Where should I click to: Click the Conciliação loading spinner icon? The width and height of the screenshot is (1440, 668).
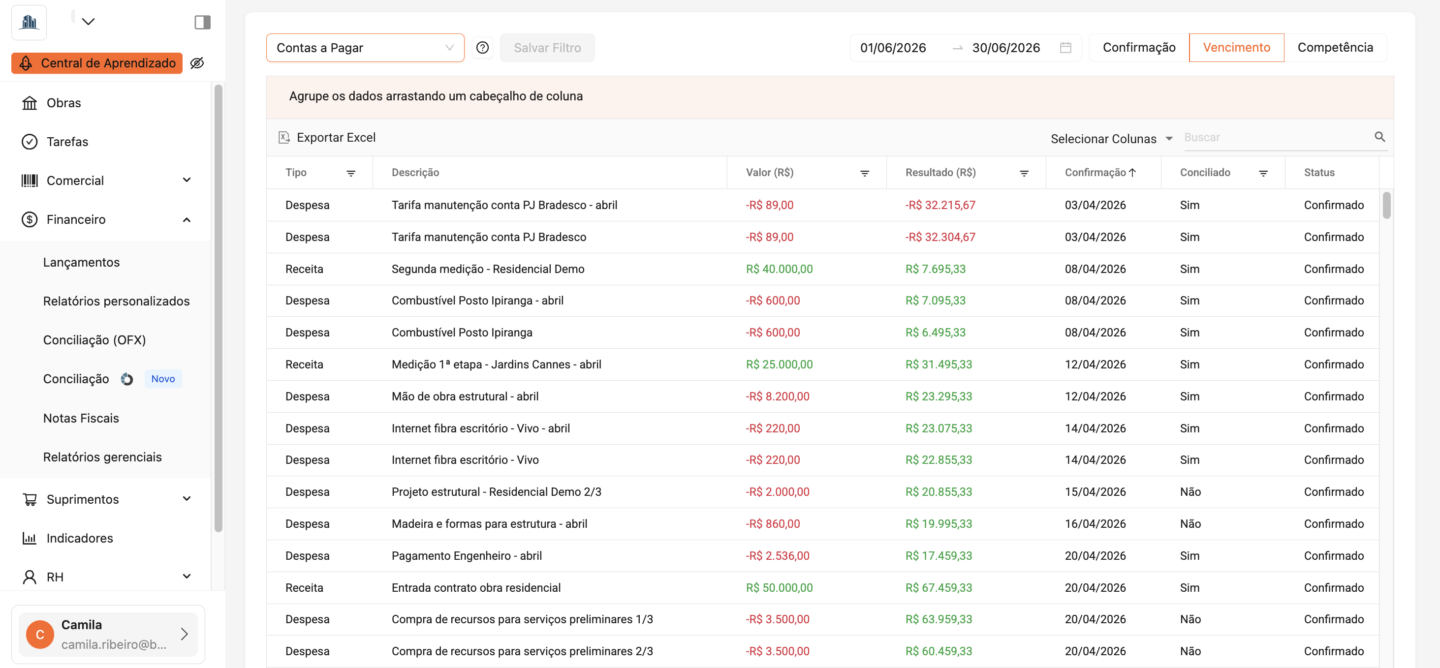coord(127,379)
